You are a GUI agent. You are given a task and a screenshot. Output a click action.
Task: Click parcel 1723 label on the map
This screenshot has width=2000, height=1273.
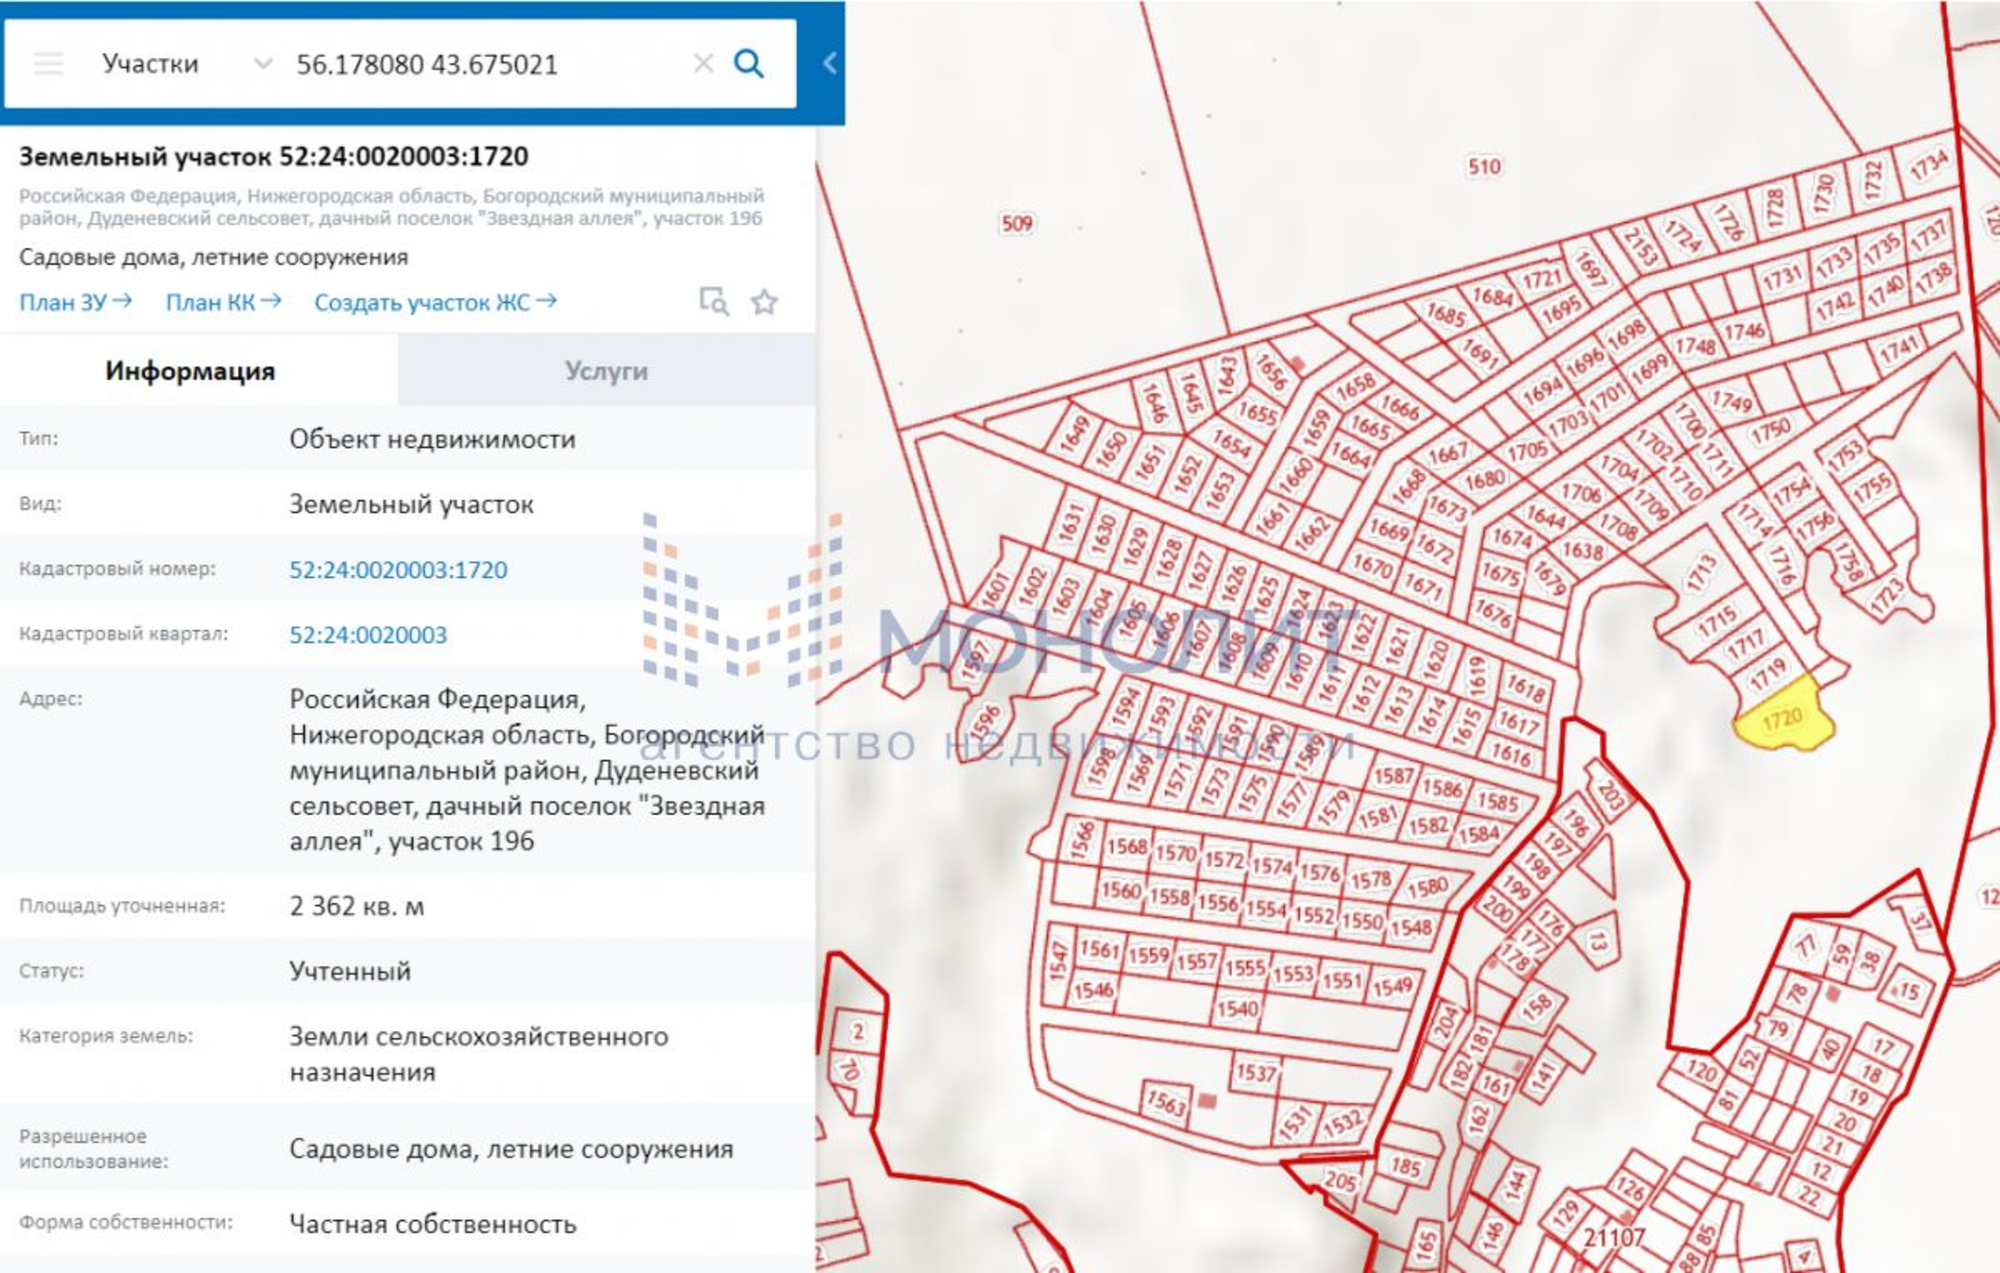(x=1889, y=597)
